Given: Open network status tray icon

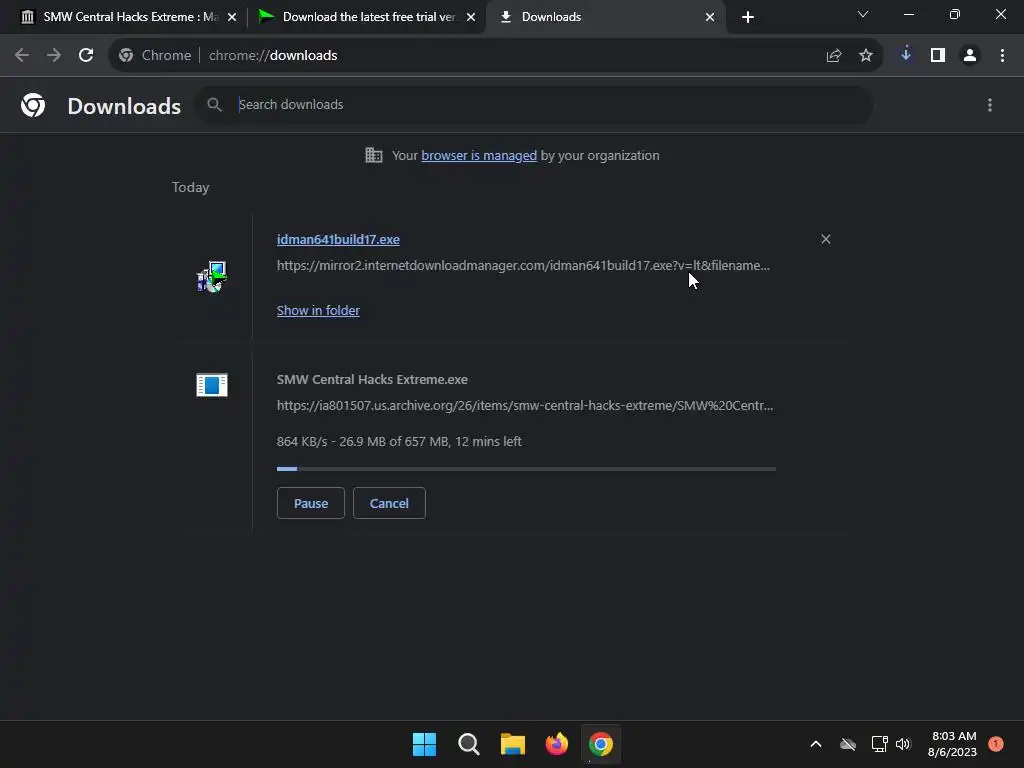Looking at the screenshot, I should coord(879,744).
